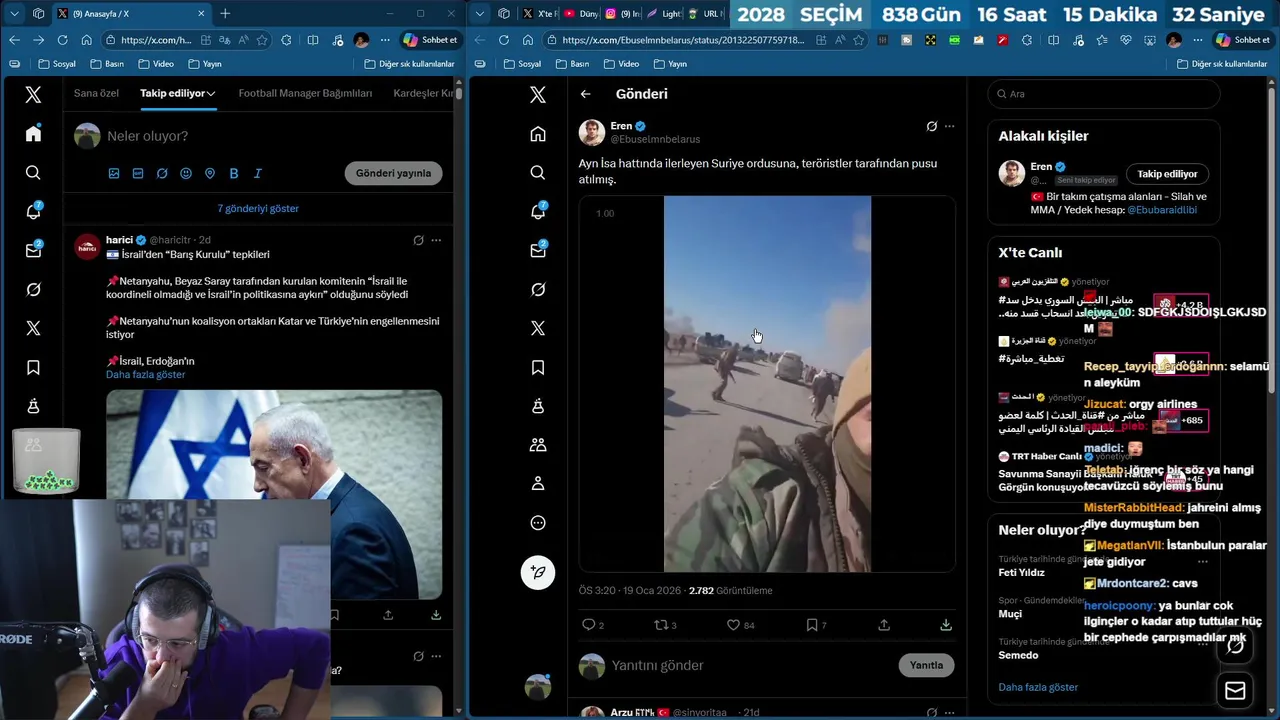The height and width of the screenshot is (720, 1280).
Task: Open left browser settings and more menu
Action: click(x=385, y=40)
